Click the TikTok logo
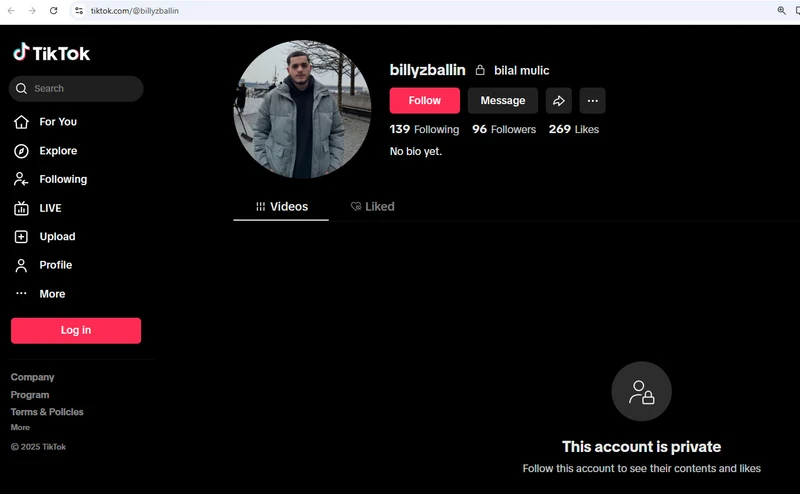The height and width of the screenshot is (494, 800). 51,53
